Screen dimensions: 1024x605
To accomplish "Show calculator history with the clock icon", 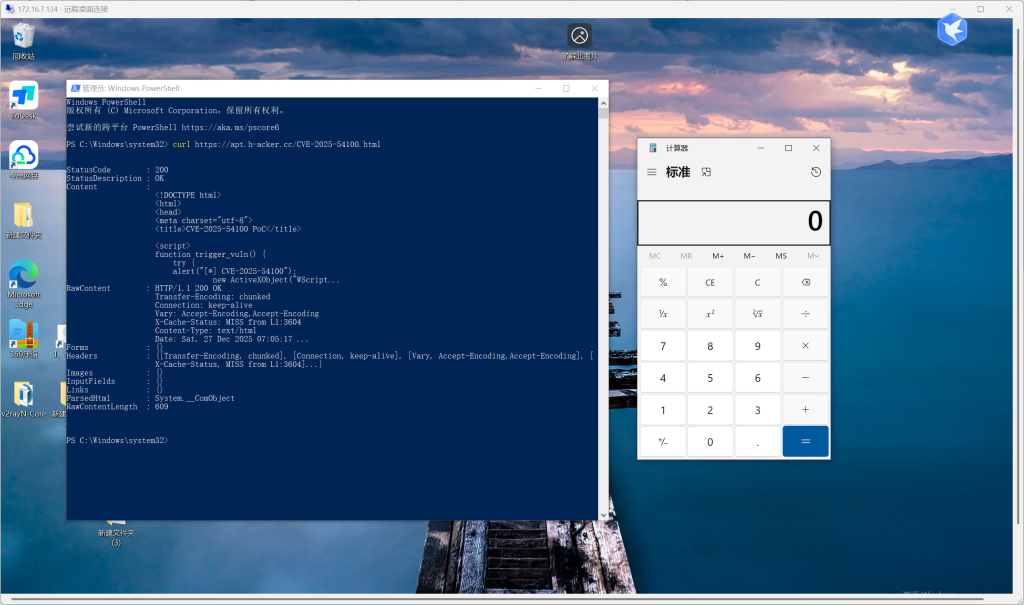I will 815,172.
